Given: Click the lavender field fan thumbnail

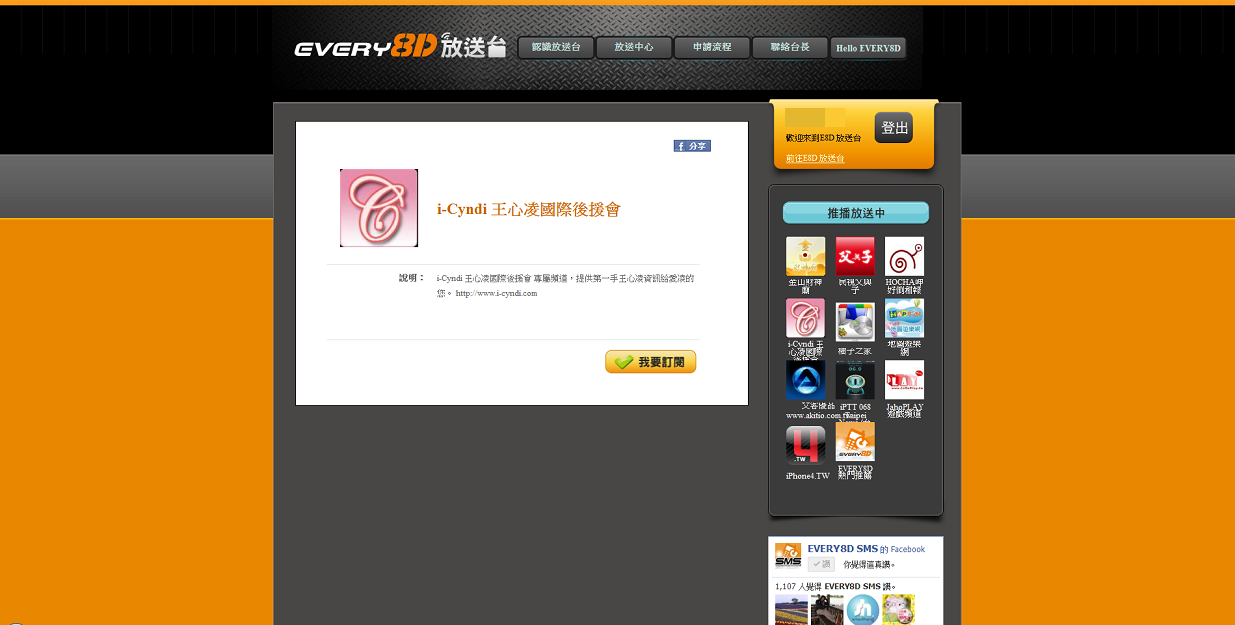Looking at the screenshot, I should tap(791, 610).
